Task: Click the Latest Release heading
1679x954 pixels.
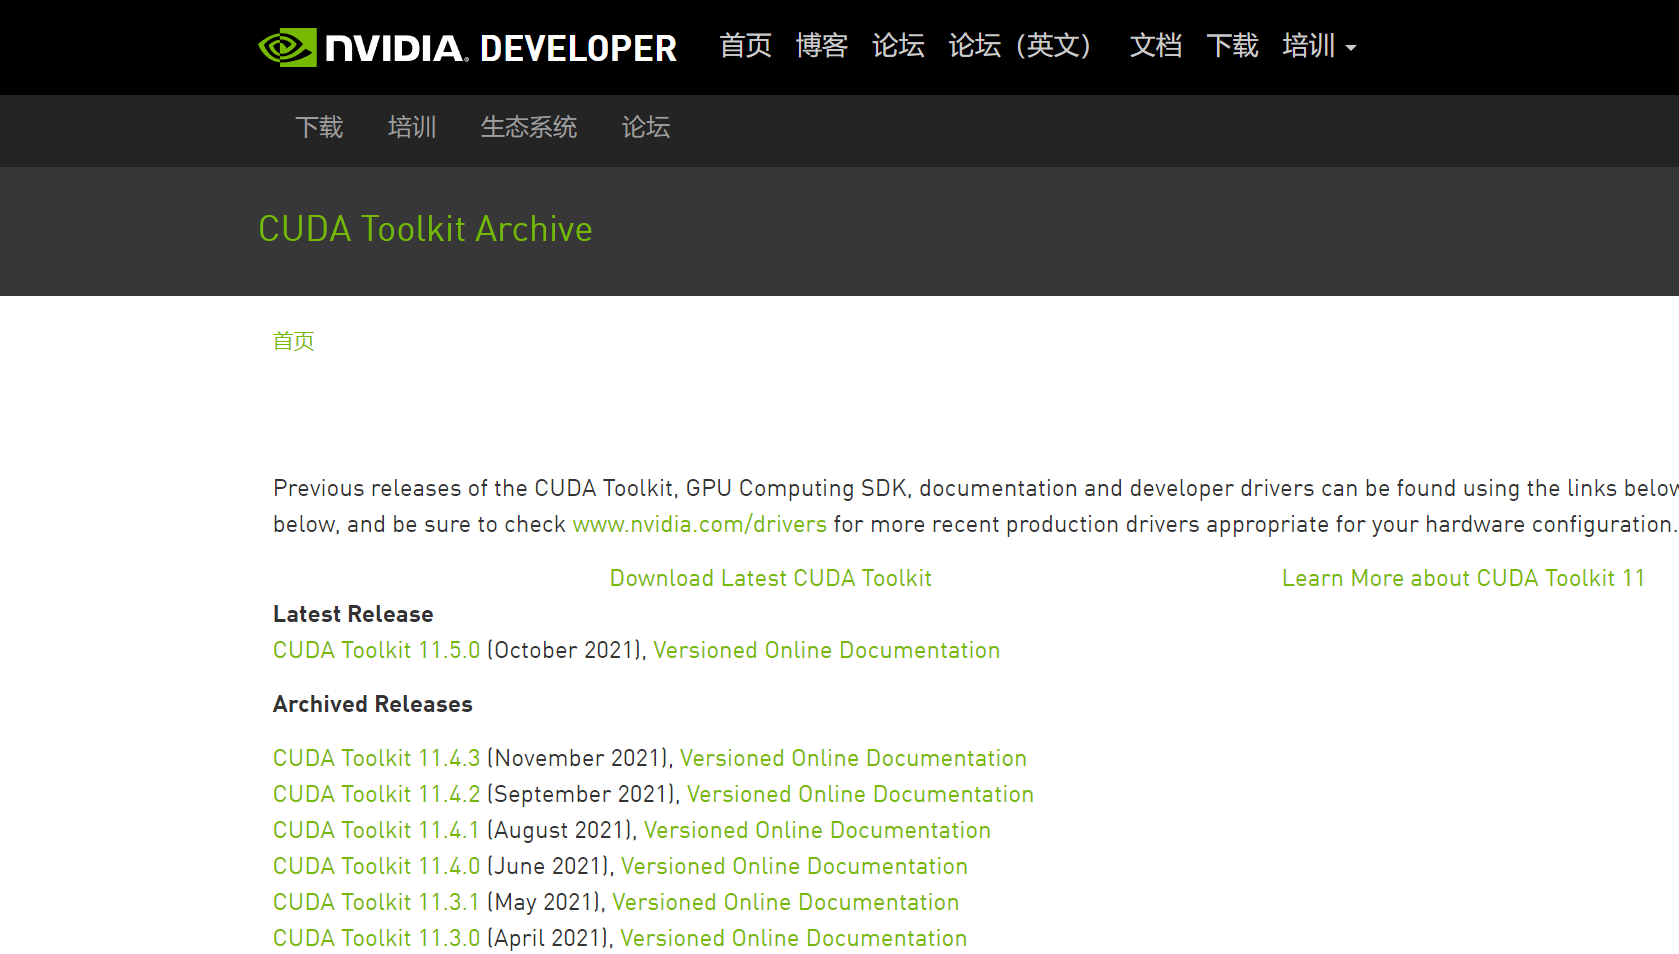Action: (353, 614)
